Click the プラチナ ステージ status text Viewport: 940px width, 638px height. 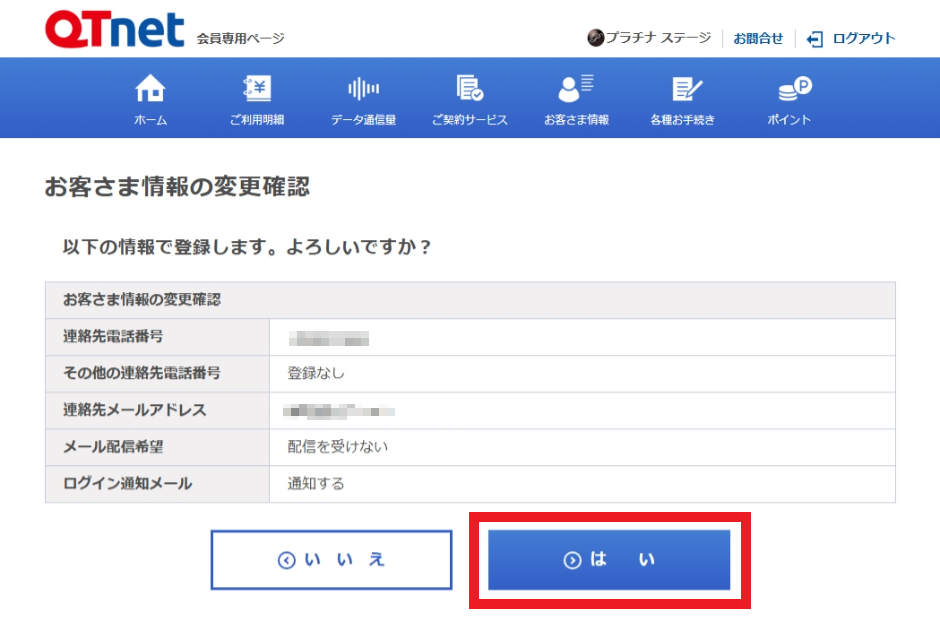(658, 39)
